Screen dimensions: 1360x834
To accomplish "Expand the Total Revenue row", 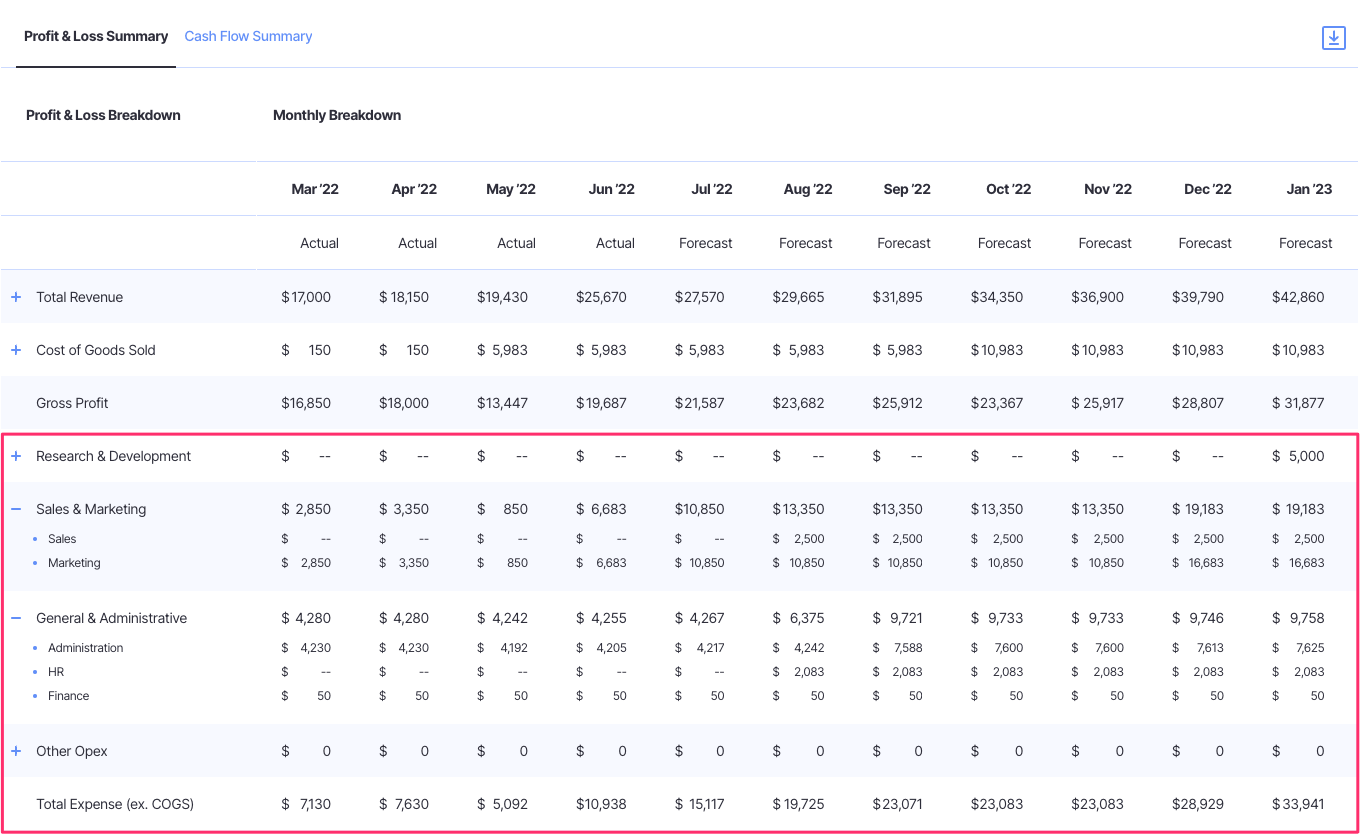I will [x=15, y=296].
